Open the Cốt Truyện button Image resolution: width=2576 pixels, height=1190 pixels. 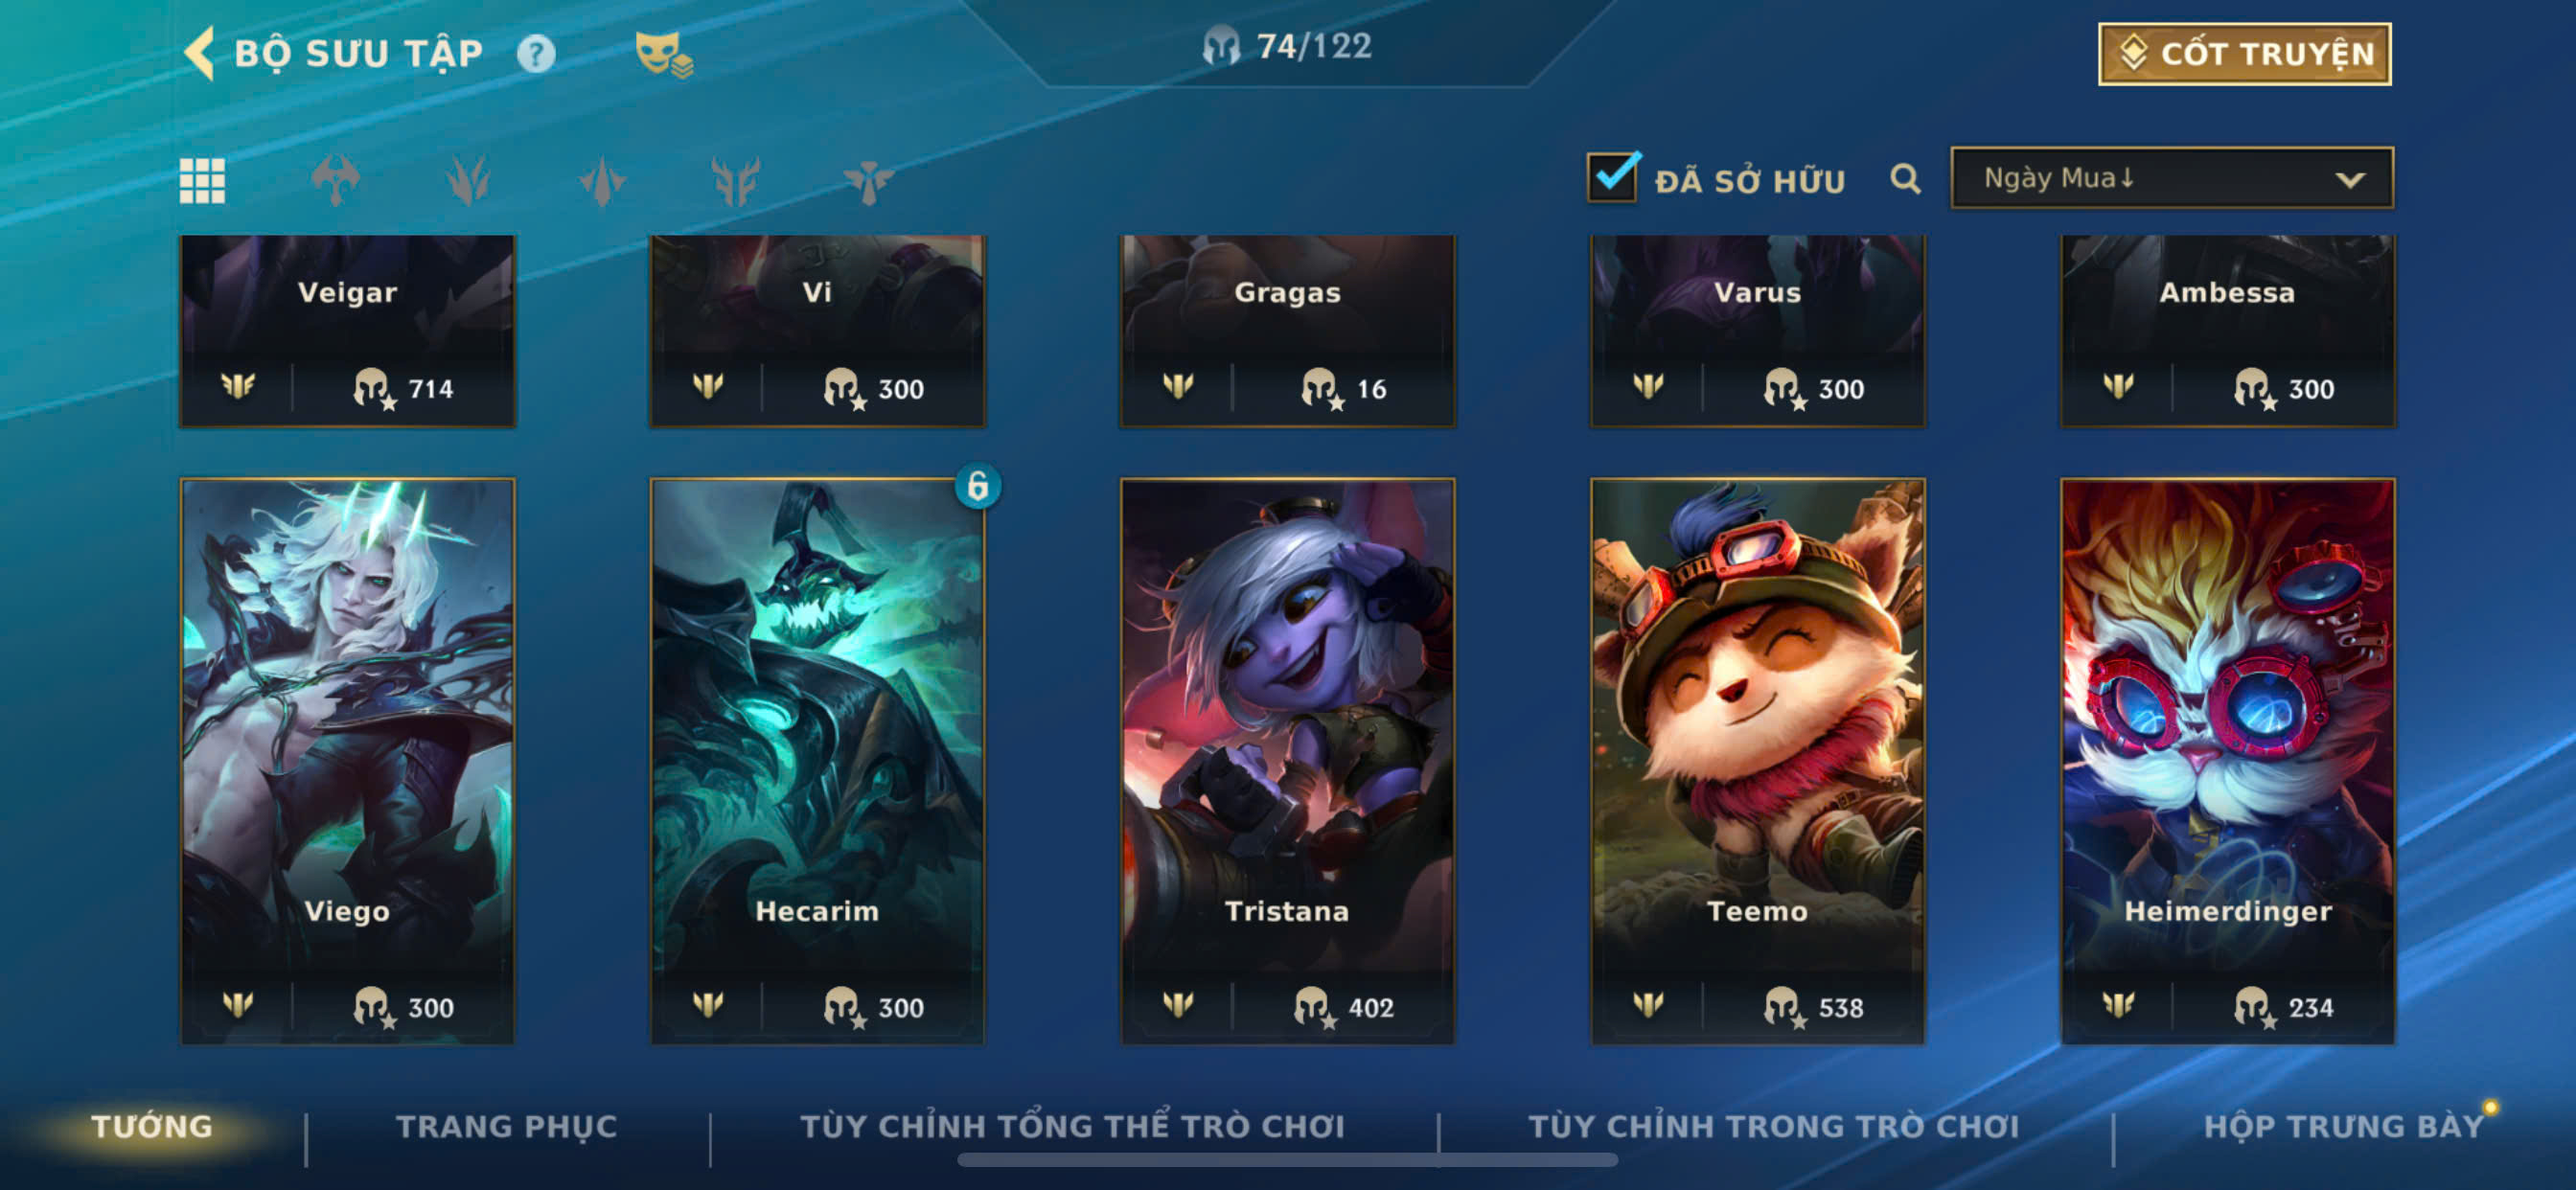tap(2244, 54)
